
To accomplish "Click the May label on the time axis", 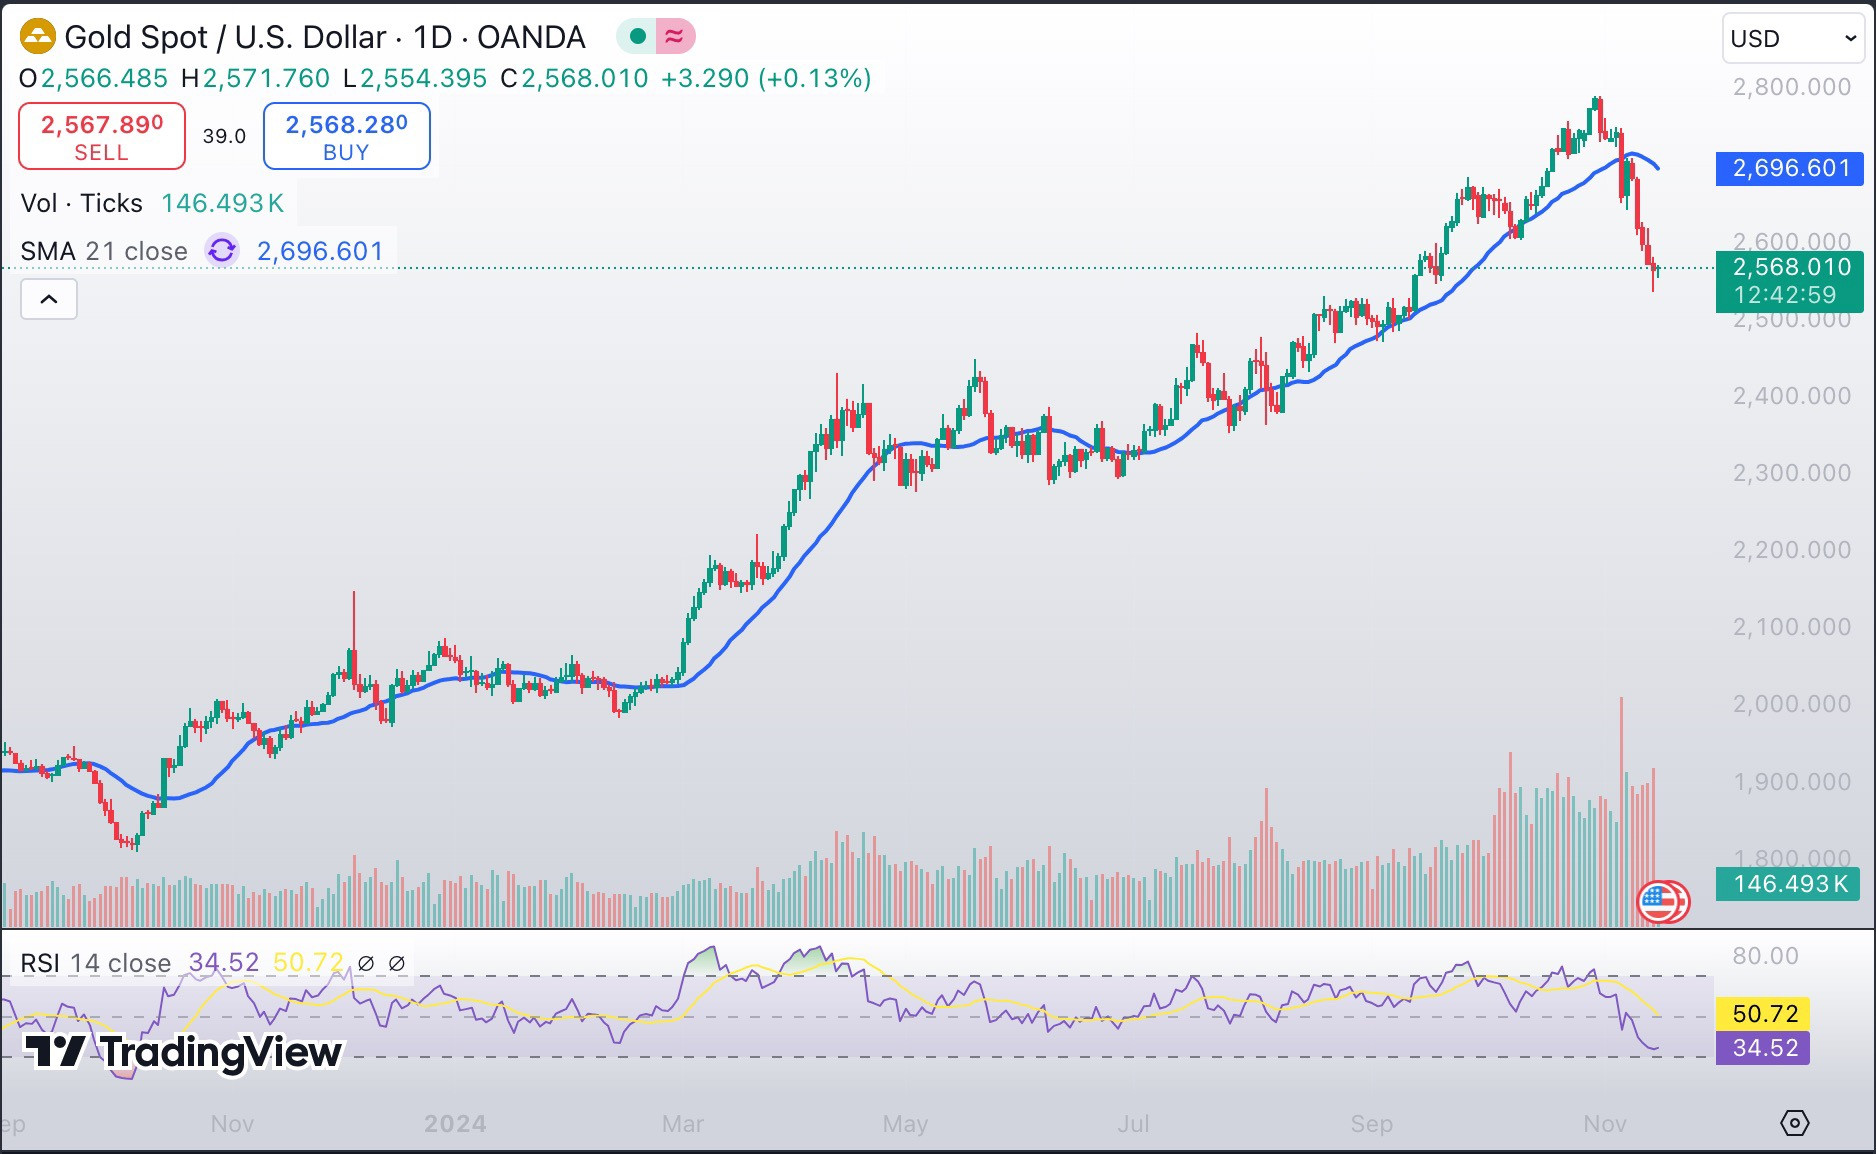I will pyautogui.click(x=905, y=1124).
